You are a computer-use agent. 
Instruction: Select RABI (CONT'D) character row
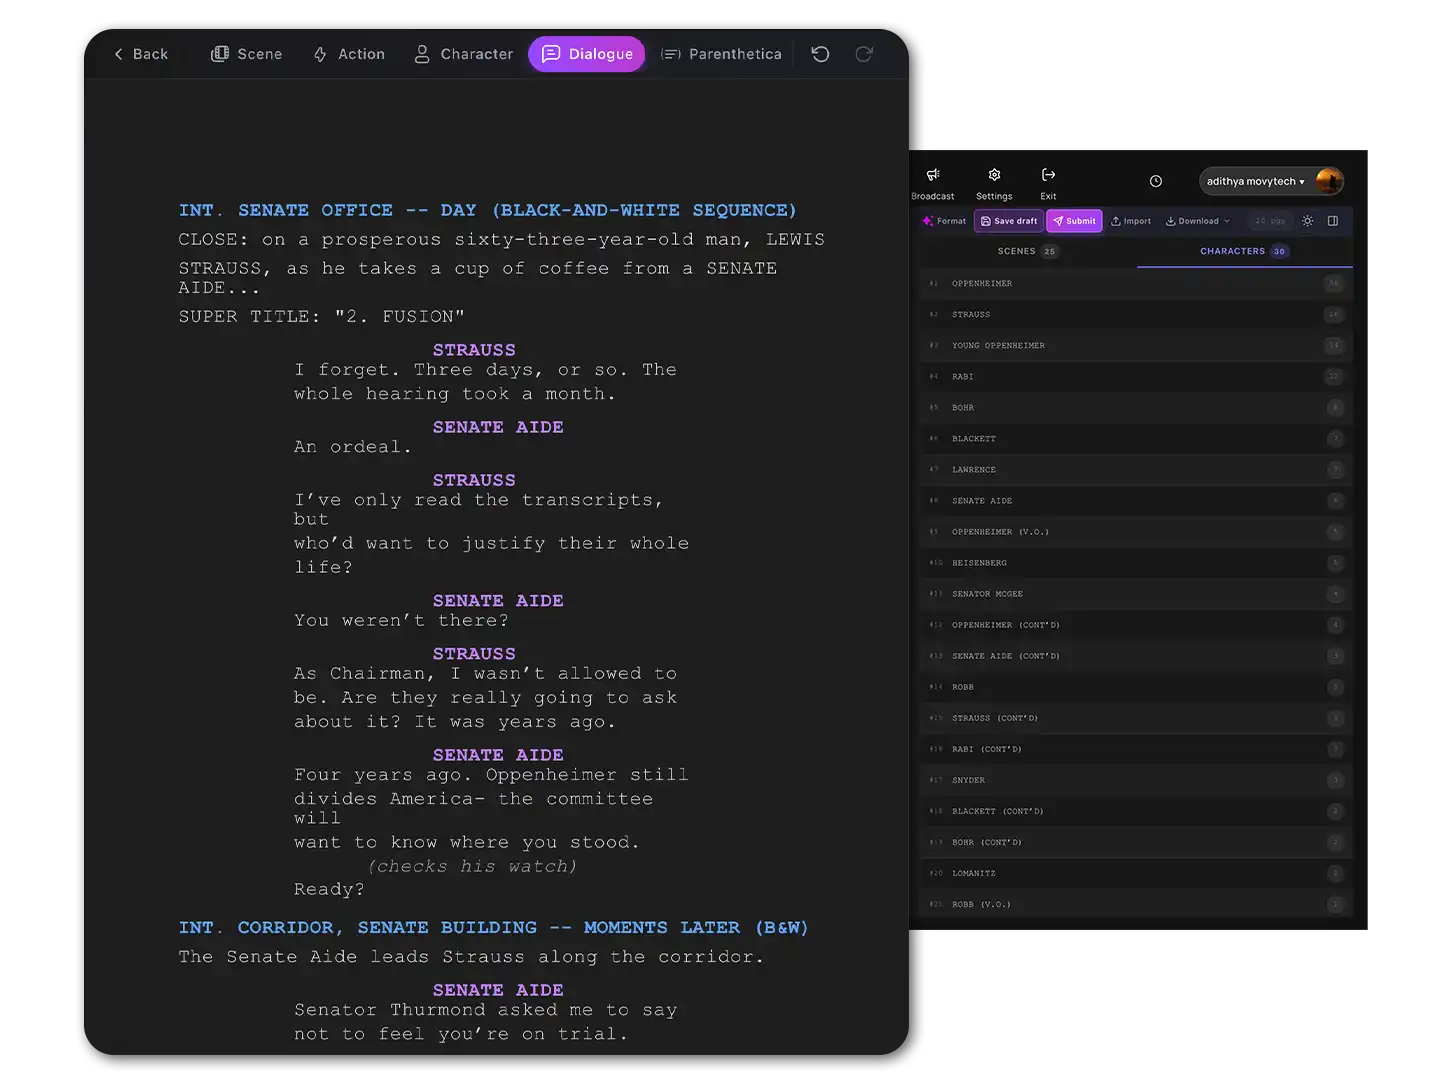1136,749
